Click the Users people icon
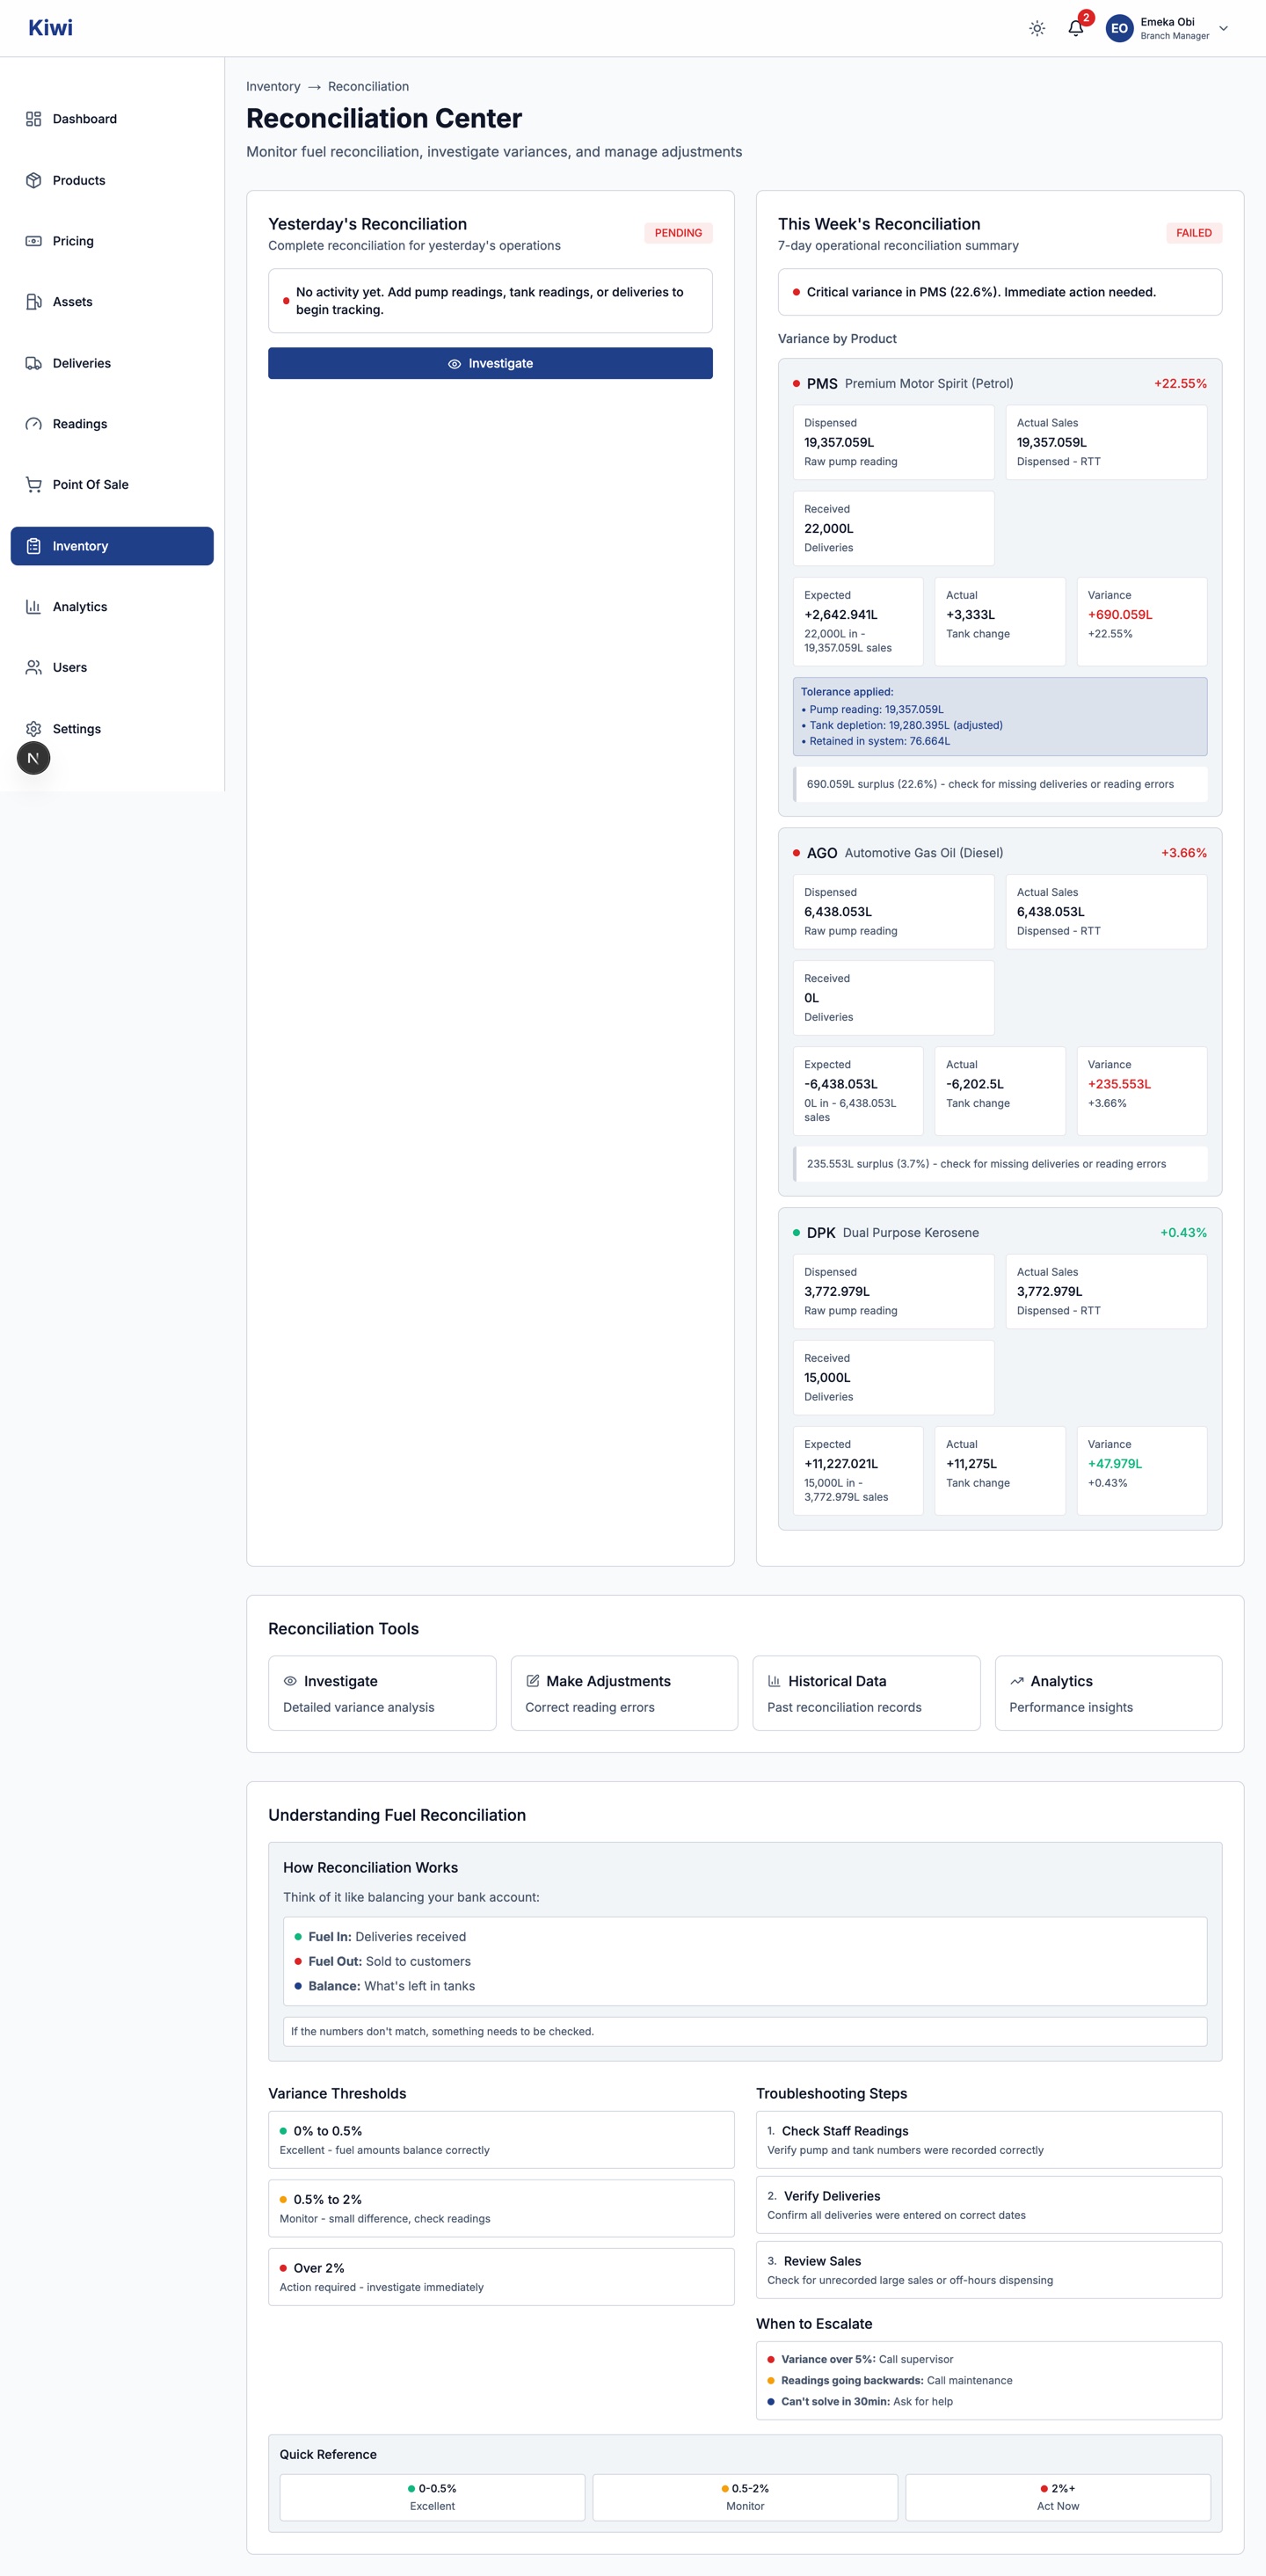The height and width of the screenshot is (2576, 1266). [x=33, y=668]
